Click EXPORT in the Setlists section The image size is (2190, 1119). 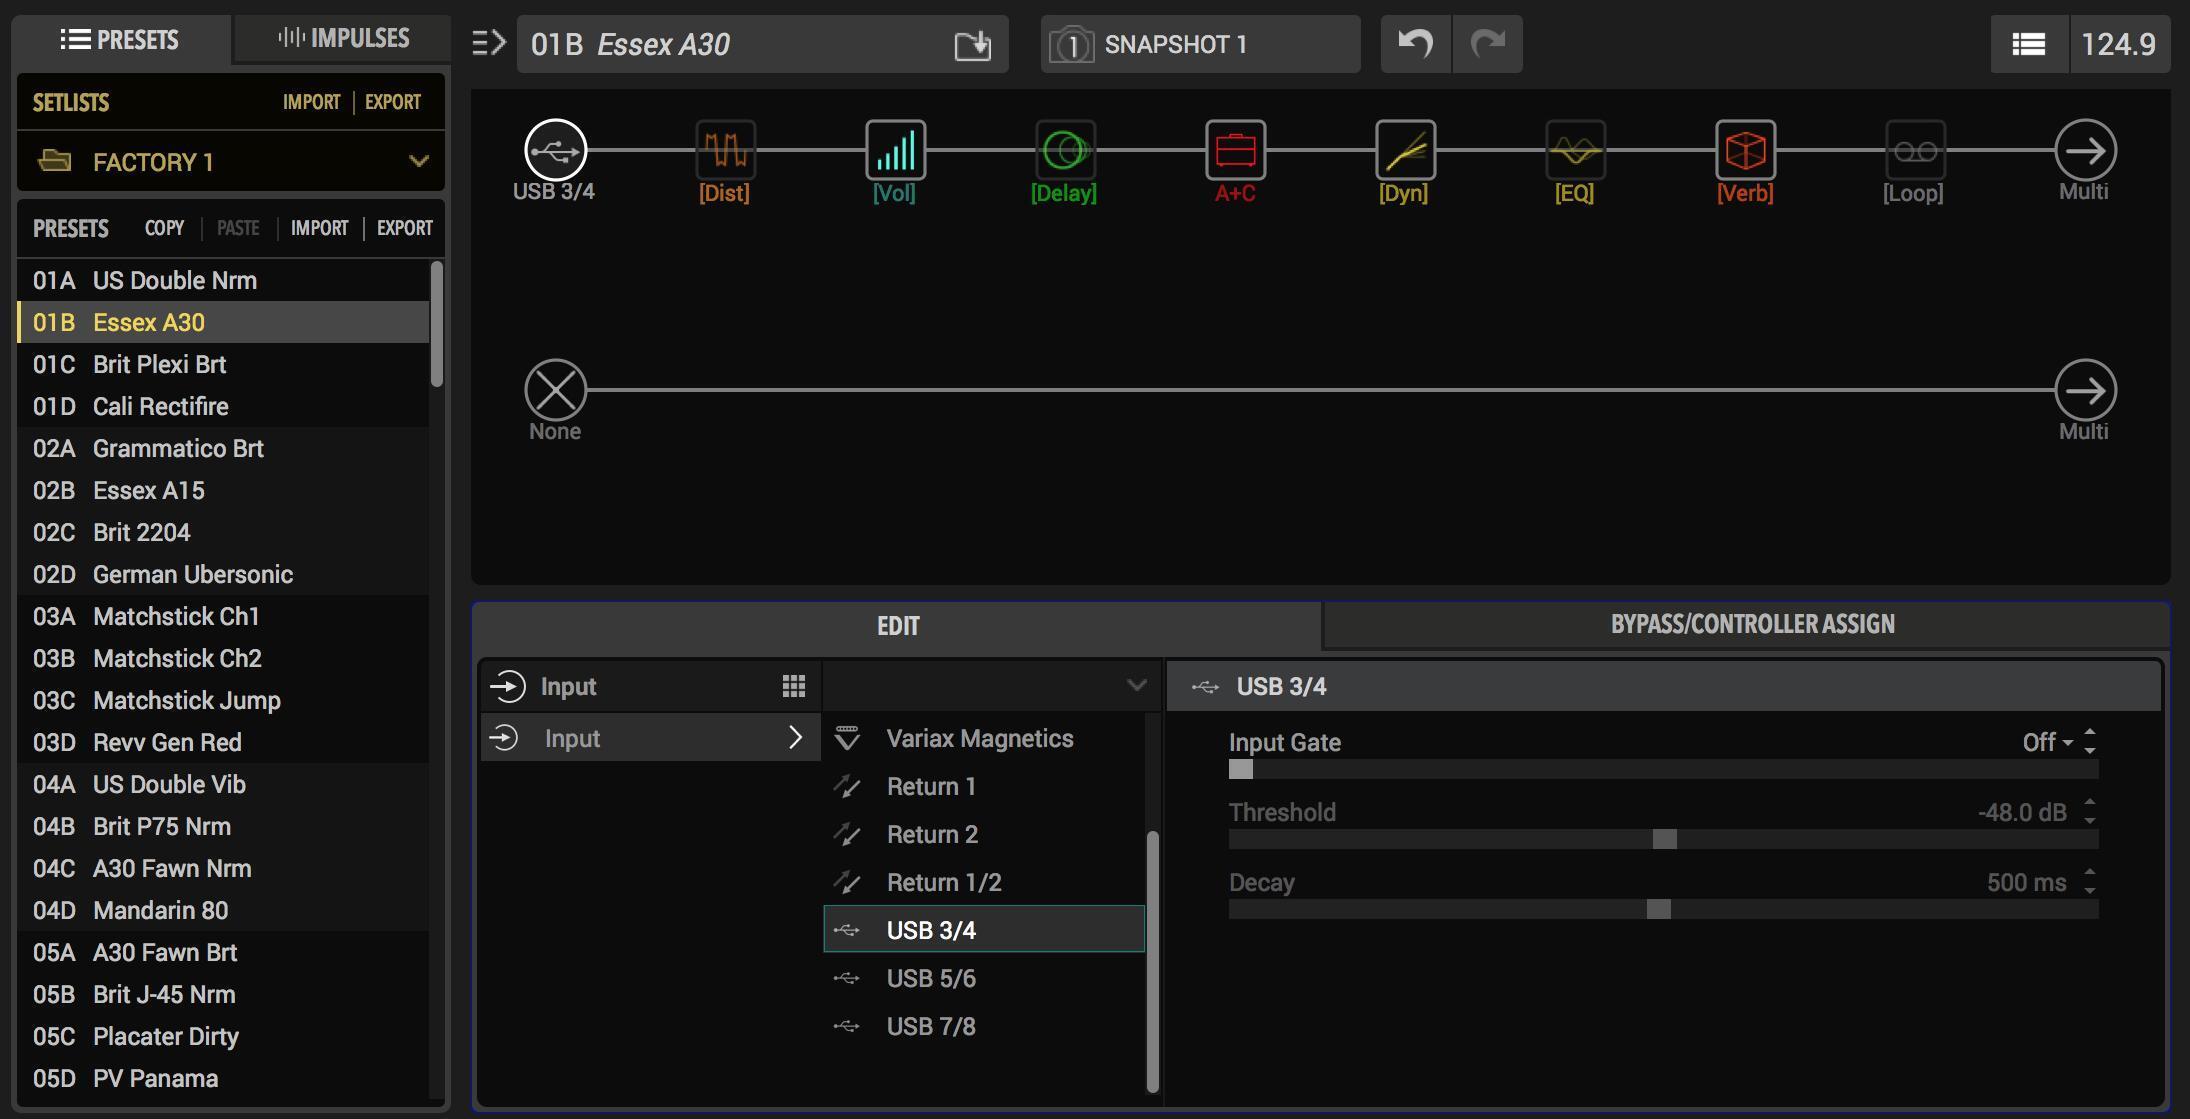[x=392, y=101]
